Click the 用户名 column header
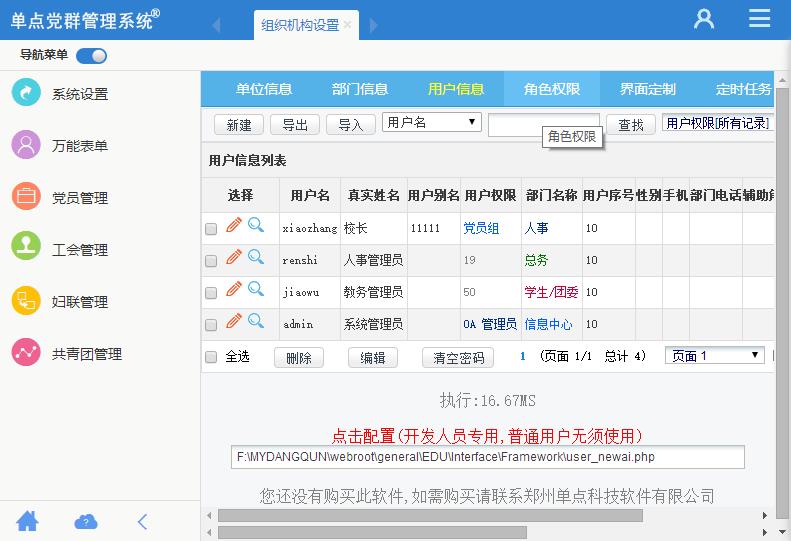The image size is (791, 541). coord(310,195)
